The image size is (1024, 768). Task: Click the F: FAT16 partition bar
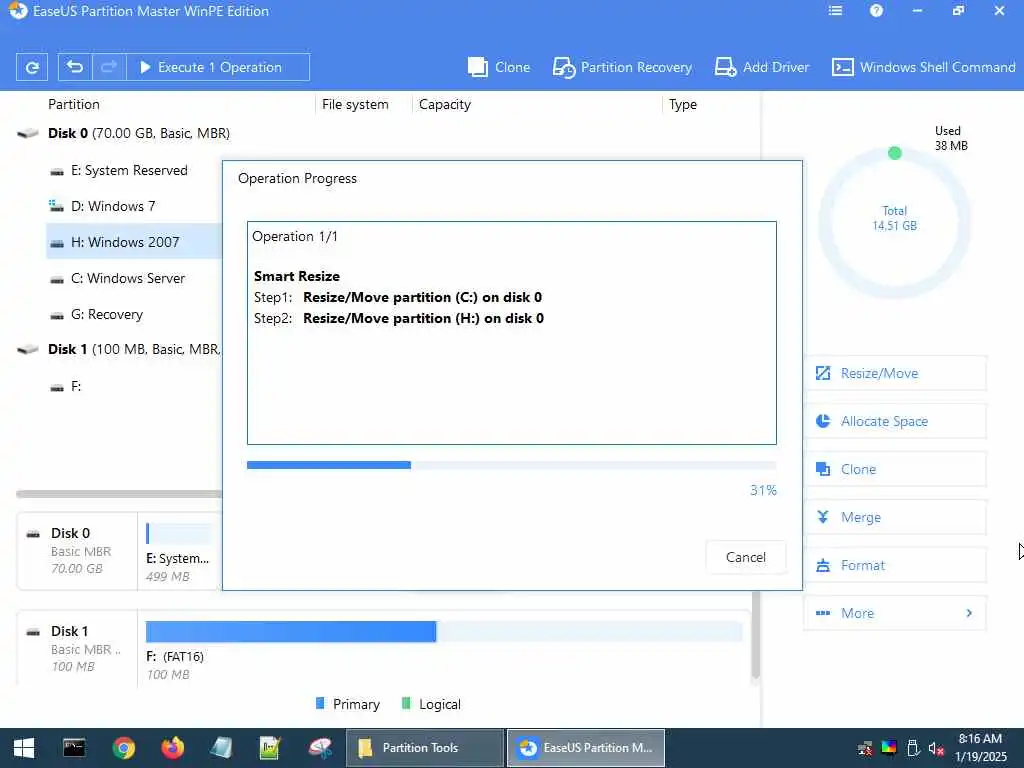[444, 632]
